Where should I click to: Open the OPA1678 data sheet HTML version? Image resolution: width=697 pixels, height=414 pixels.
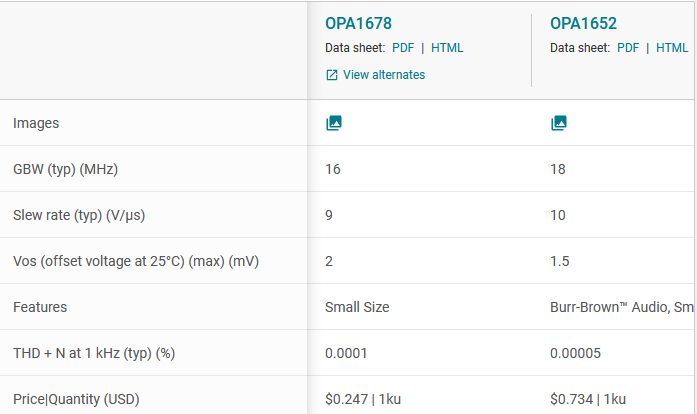pos(447,48)
